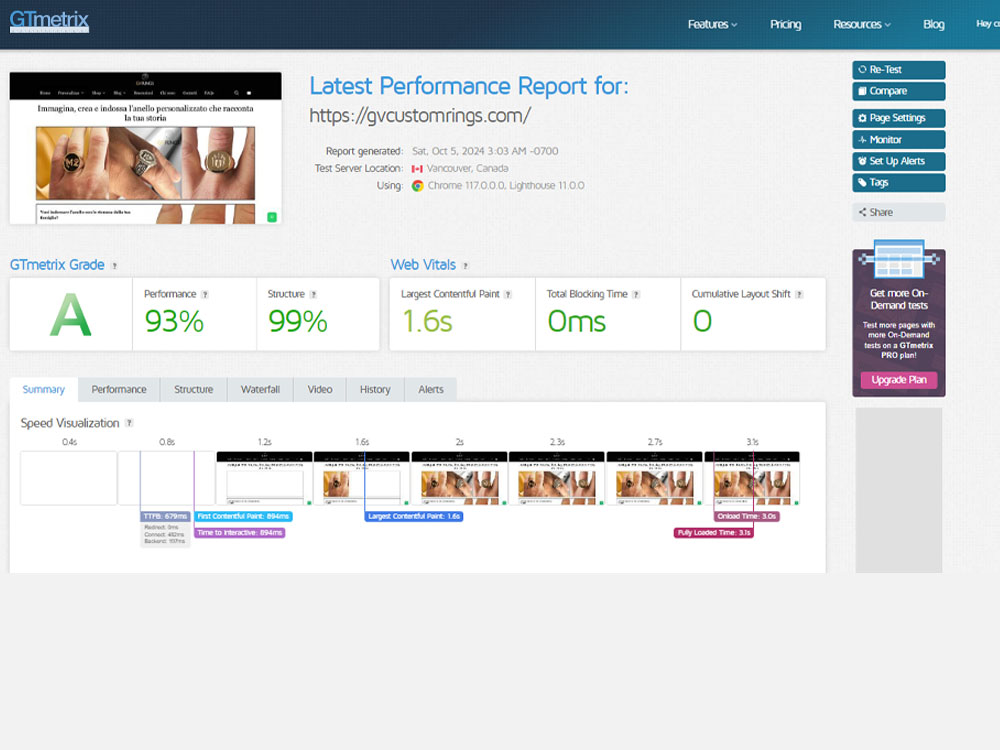
Task: Open the Alerts tab
Action: click(430, 390)
